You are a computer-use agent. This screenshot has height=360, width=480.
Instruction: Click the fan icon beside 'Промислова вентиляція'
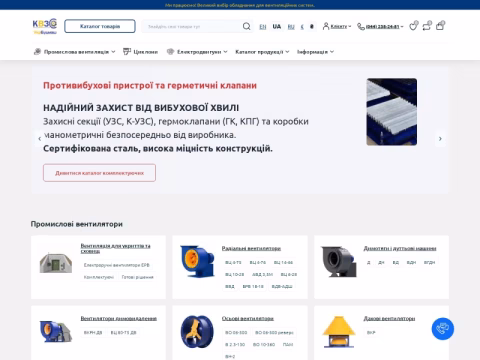tap(37, 51)
